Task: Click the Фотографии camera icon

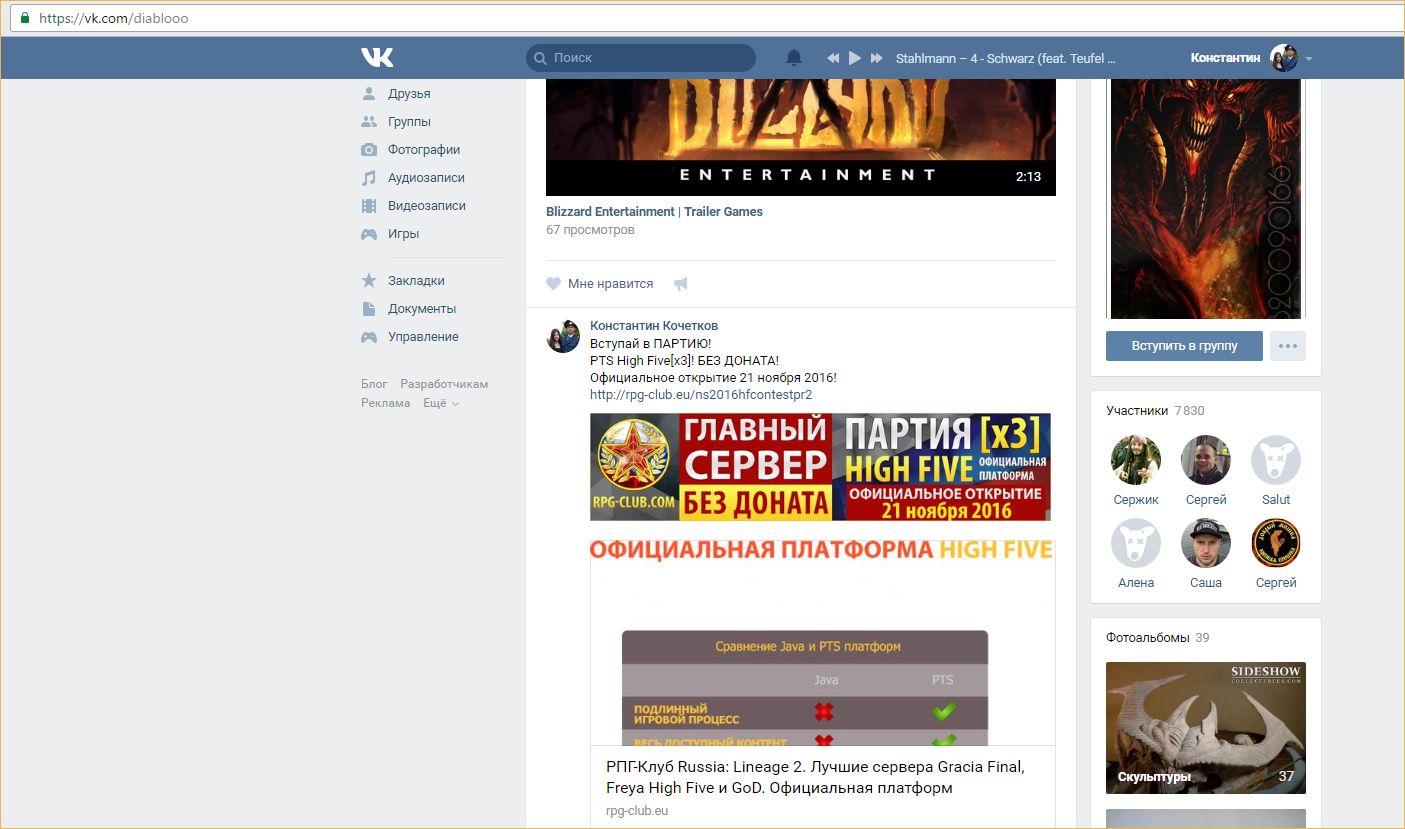Action: pos(369,150)
